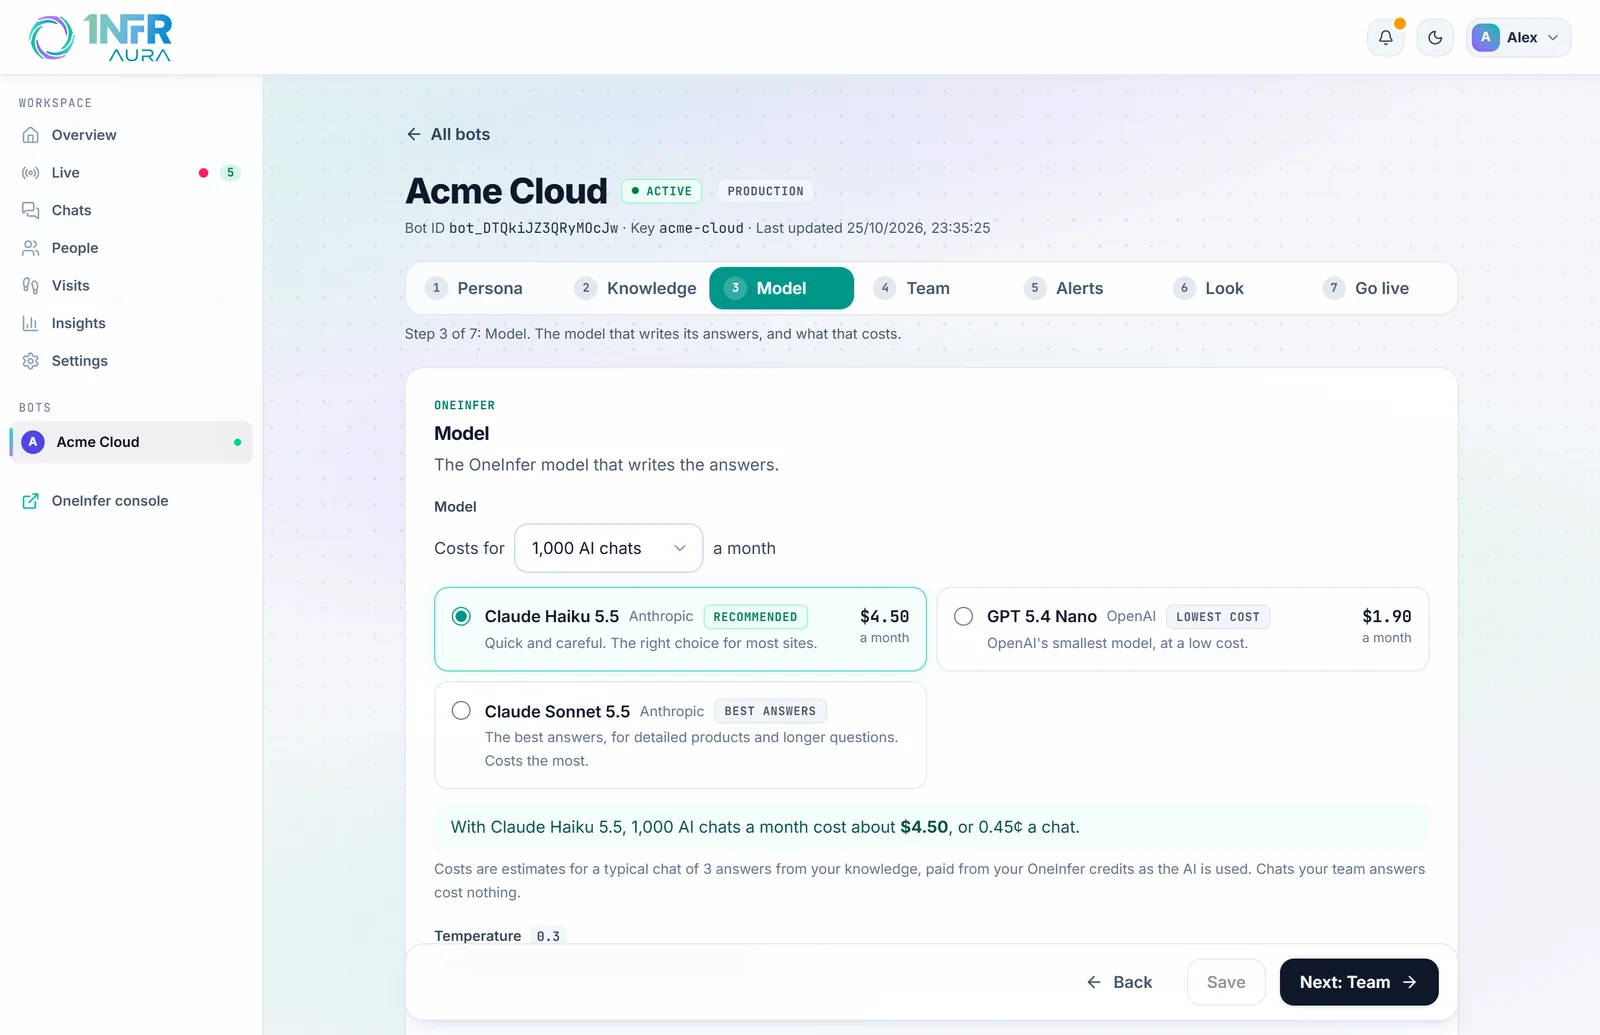
Task: Jump to the Go live step tab
Action: tap(1380, 288)
